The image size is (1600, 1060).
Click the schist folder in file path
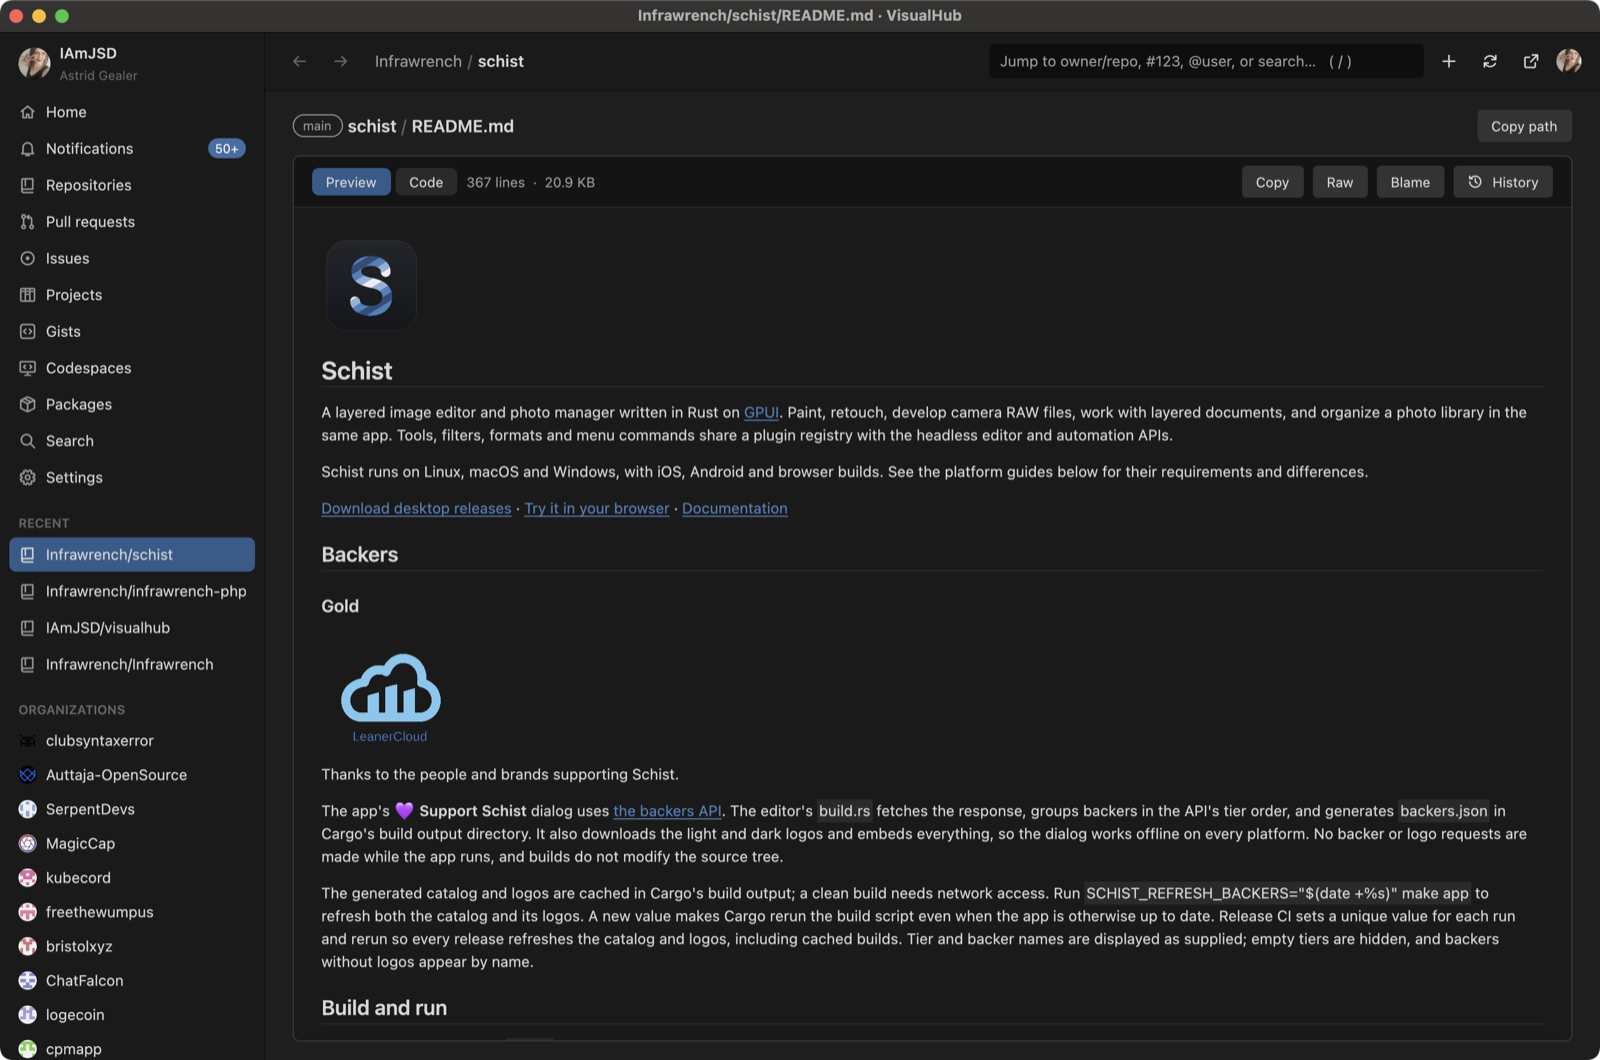point(372,126)
